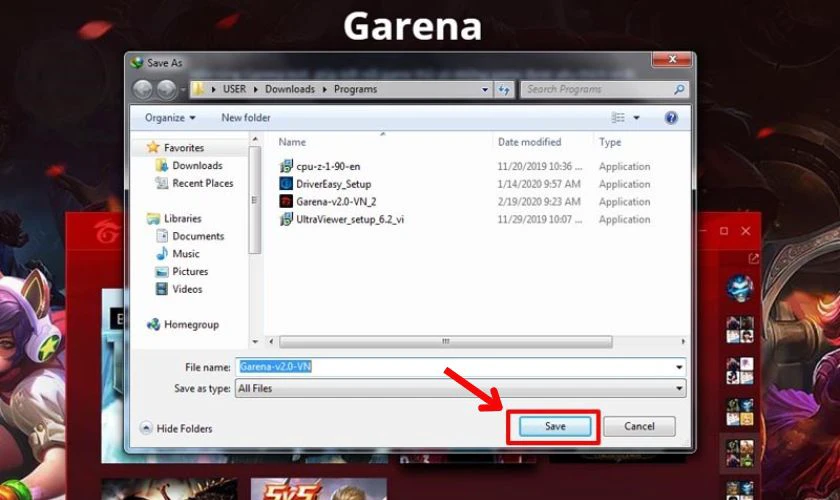The width and height of the screenshot is (840, 500).
Task: Click navigation pane scroll-down arrow
Action: [255, 341]
